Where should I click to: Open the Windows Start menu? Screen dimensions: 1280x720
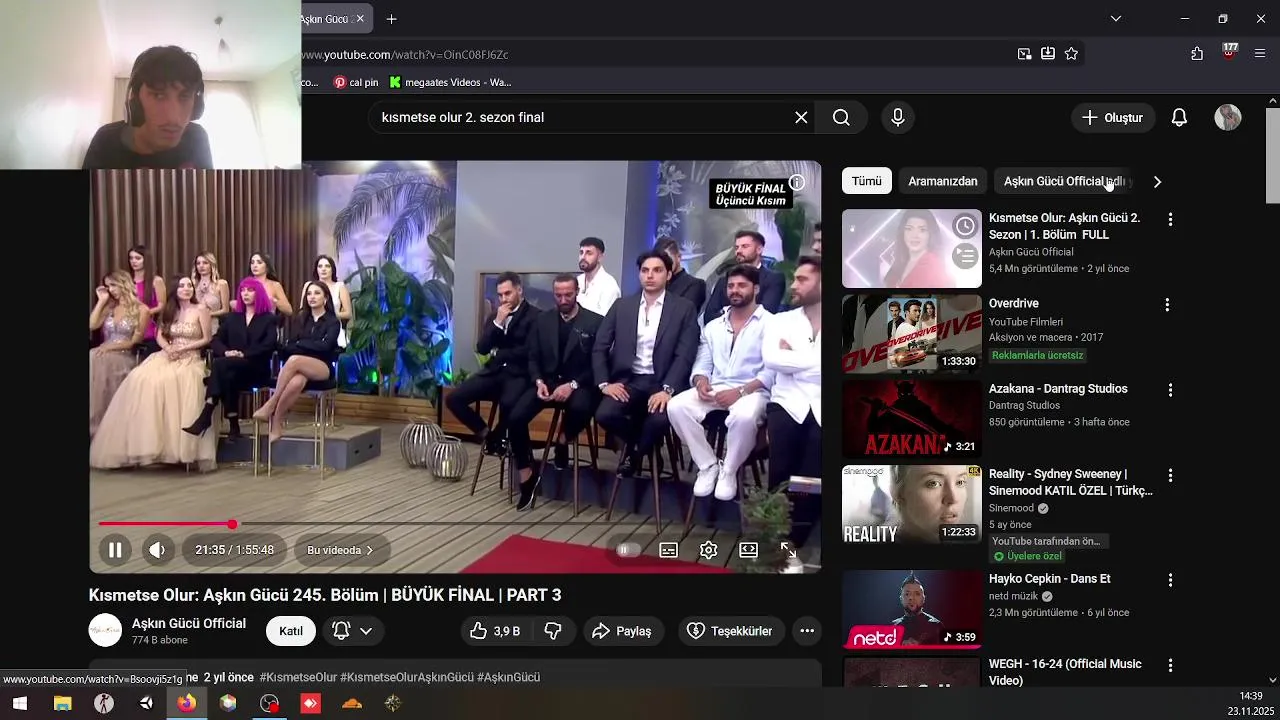(19, 703)
